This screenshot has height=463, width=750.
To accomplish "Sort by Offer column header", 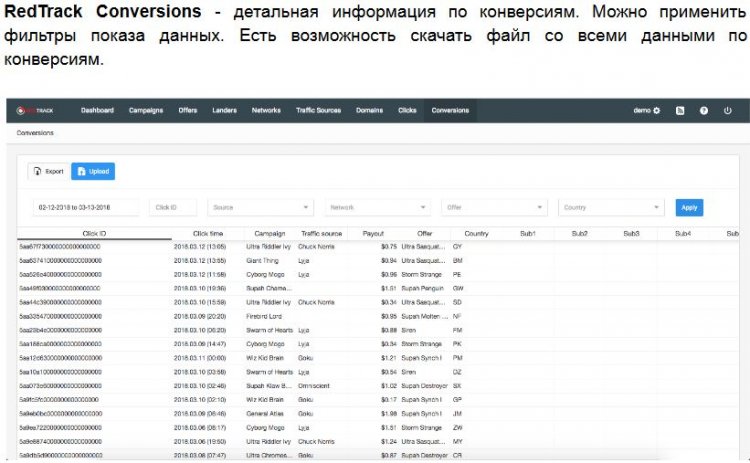I will click(x=425, y=233).
